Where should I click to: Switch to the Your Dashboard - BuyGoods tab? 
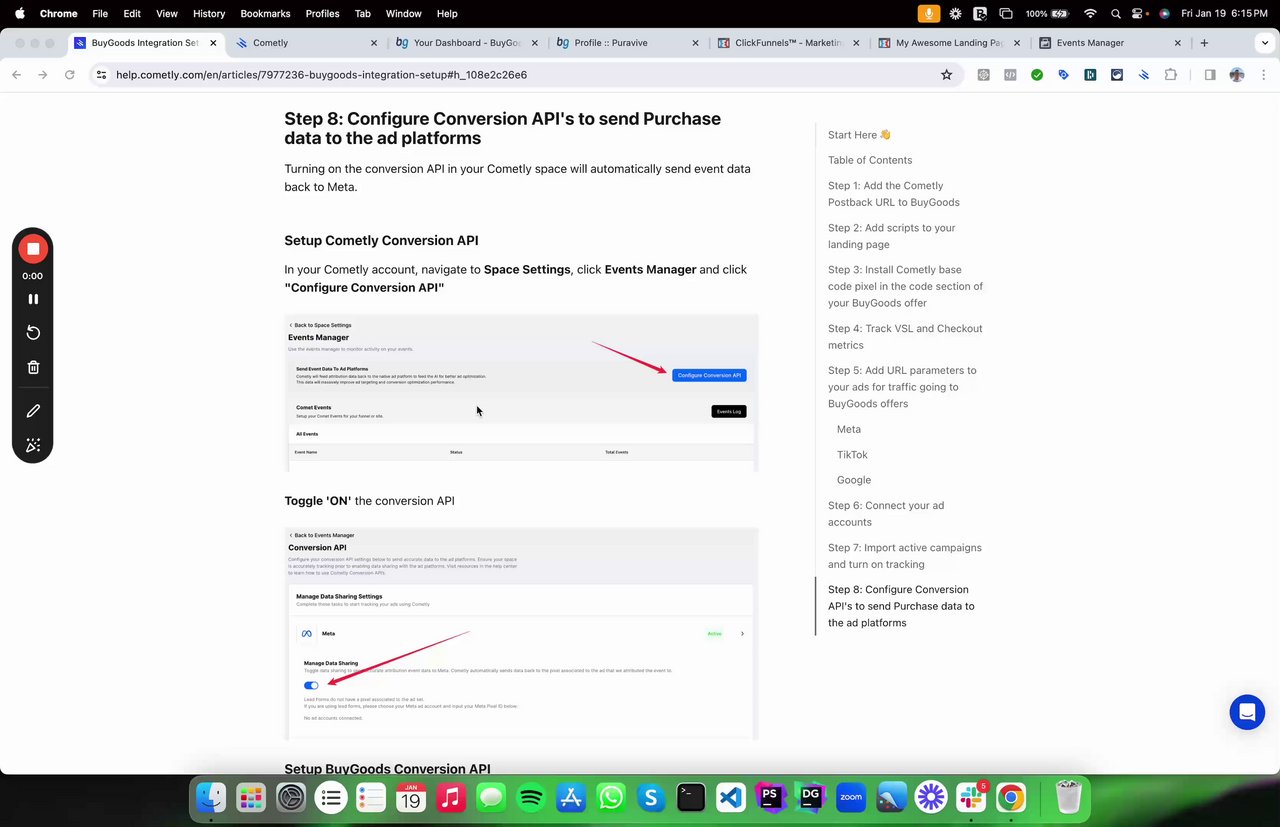(468, 43)
